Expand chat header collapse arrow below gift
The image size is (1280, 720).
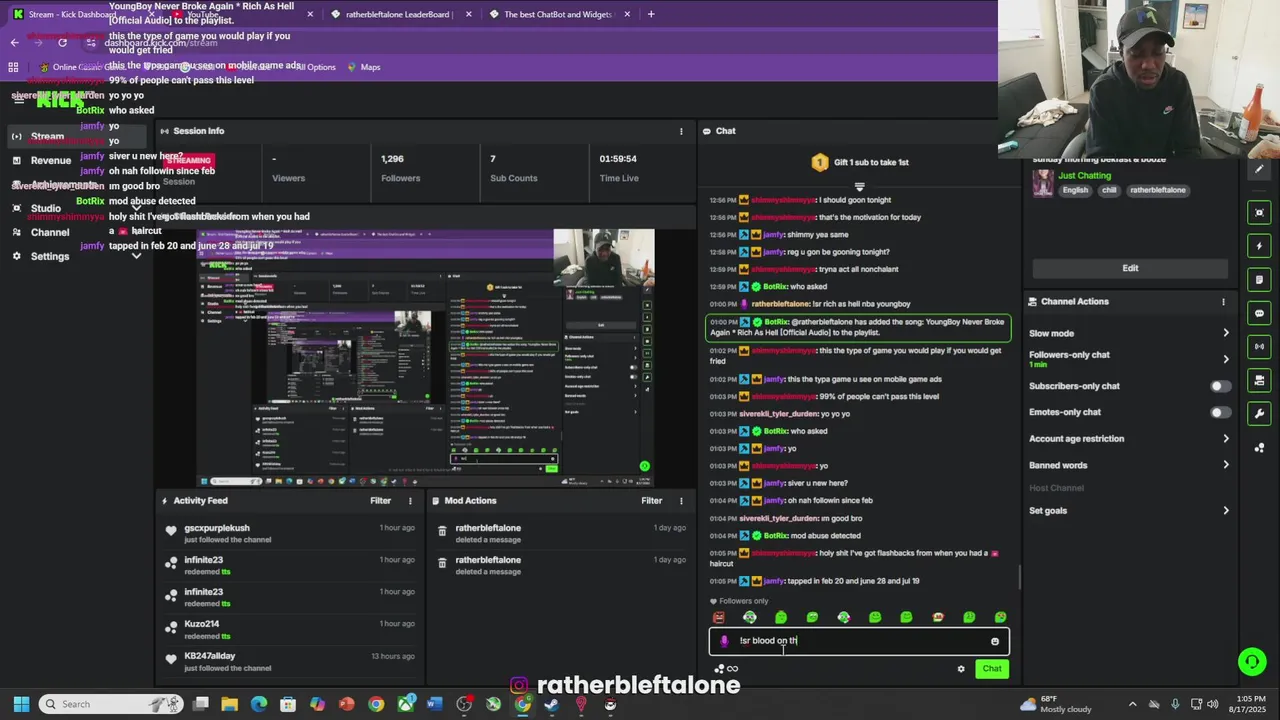coord(859,187)
